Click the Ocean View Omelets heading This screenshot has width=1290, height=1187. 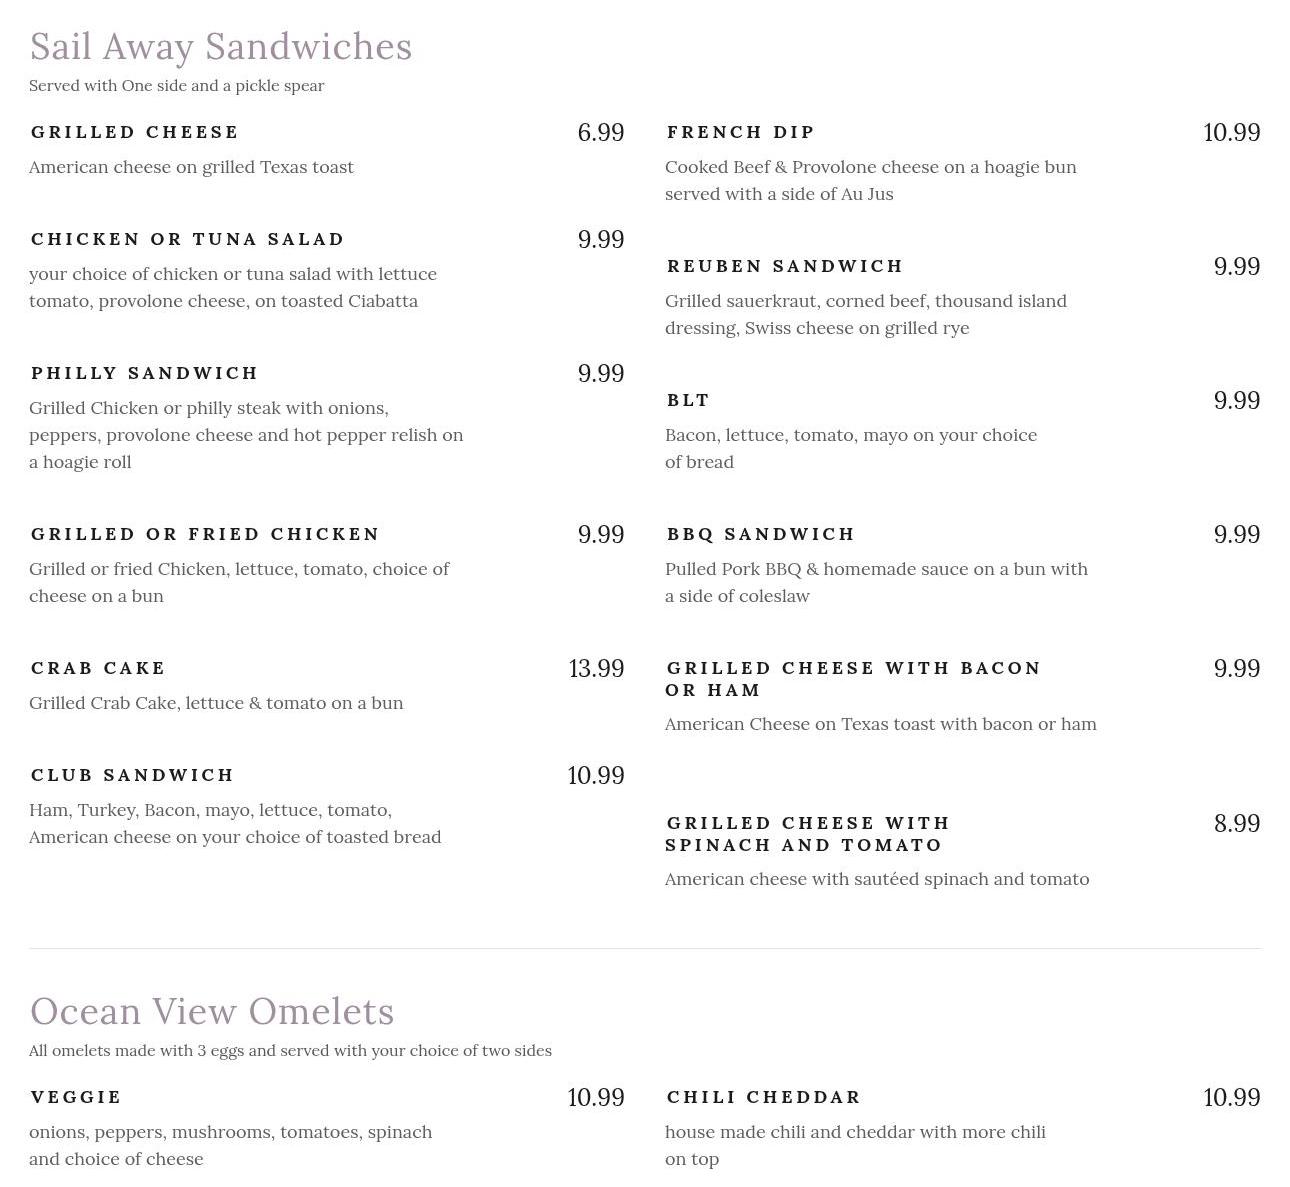[x=212, y=1012]
